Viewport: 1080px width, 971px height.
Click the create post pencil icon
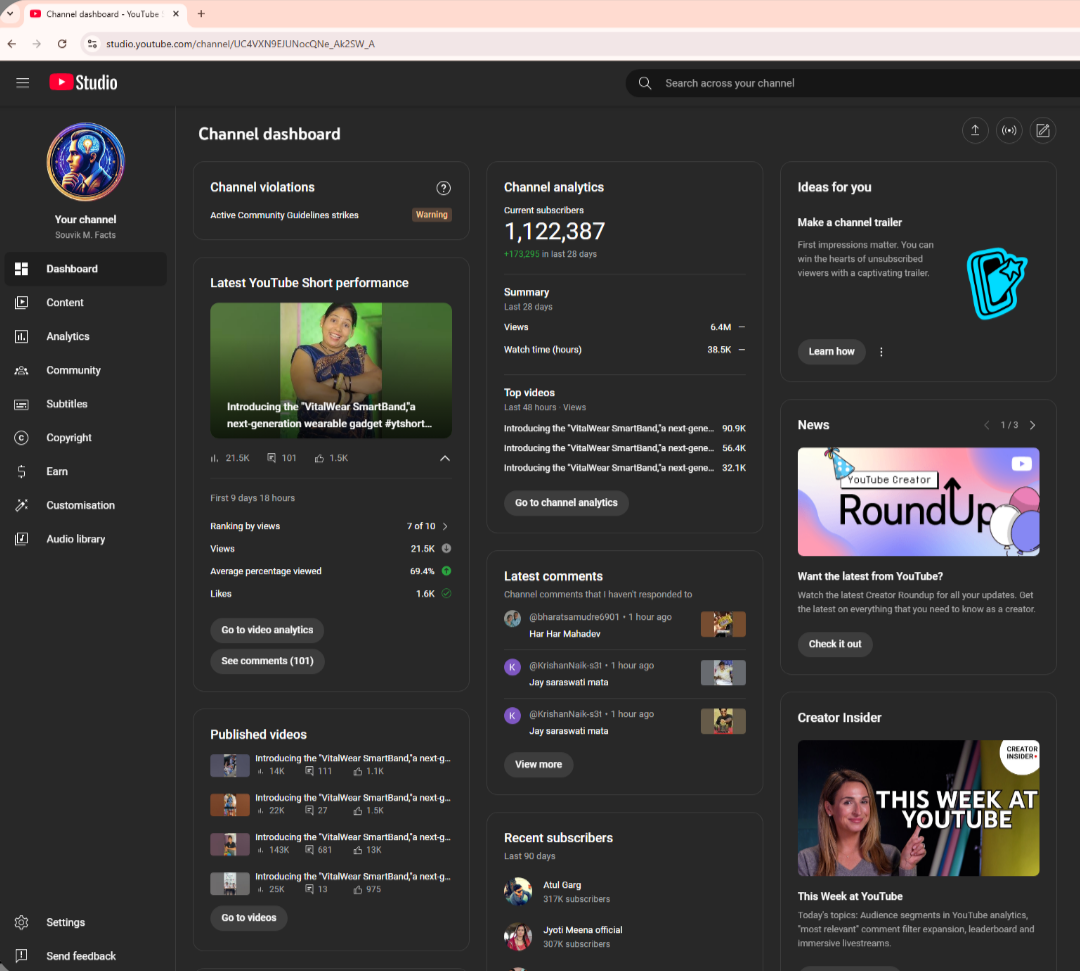[1043, 130]
